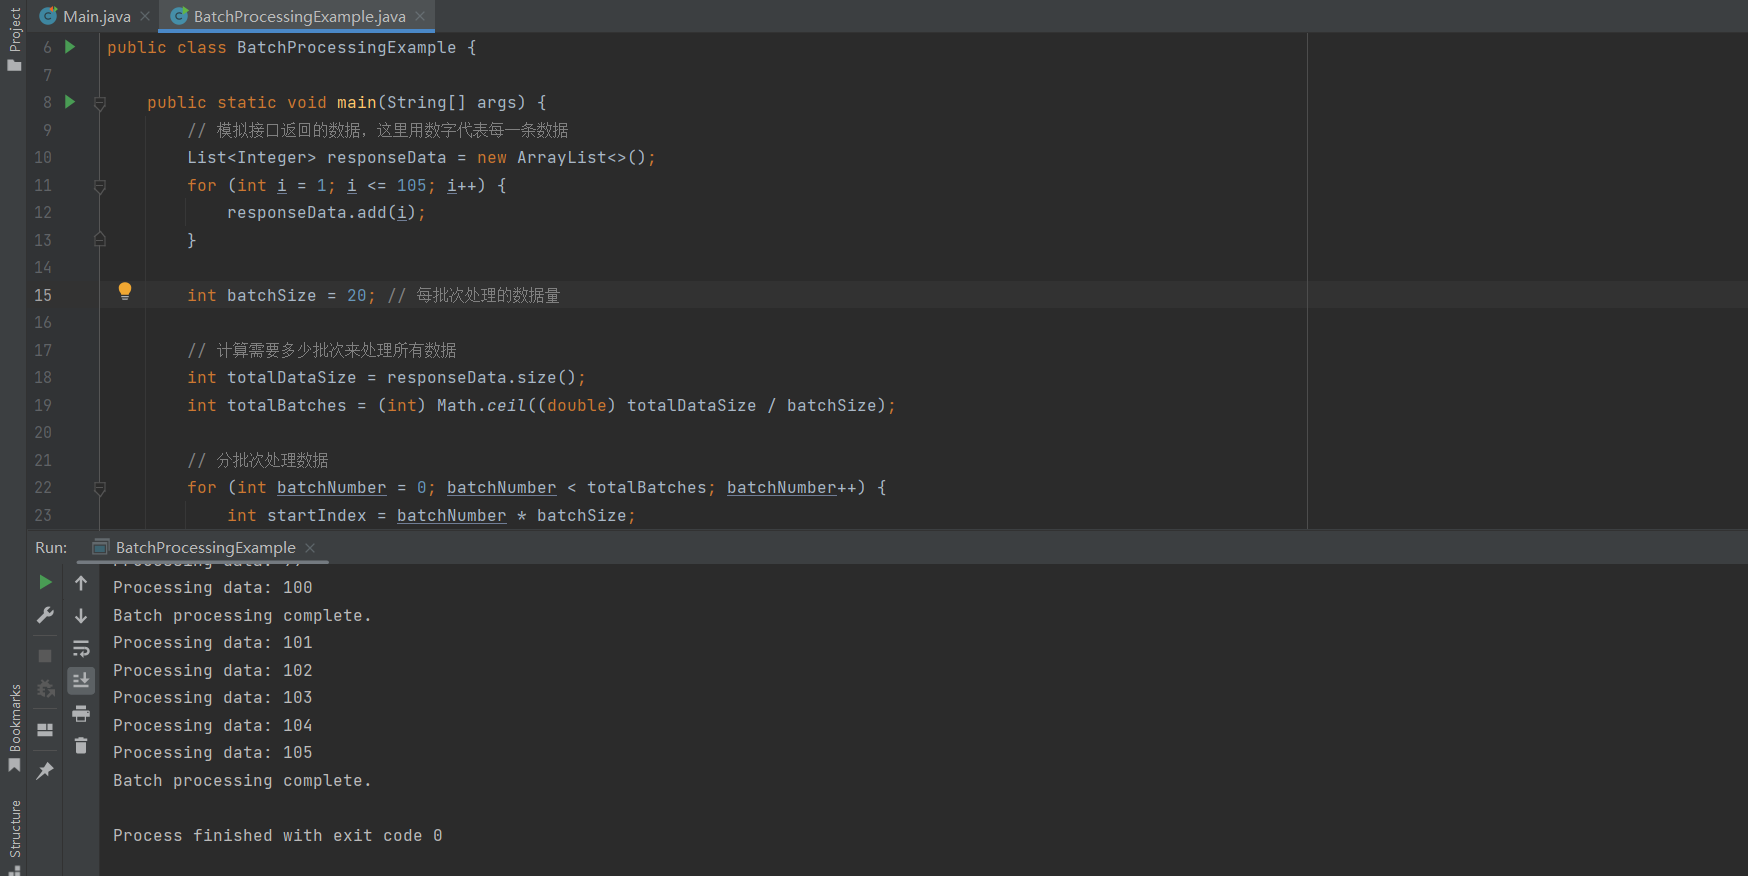This screenshot has width=1748, height=876.
Task: Click startIndex on line 23
Action: coord(316,515)
